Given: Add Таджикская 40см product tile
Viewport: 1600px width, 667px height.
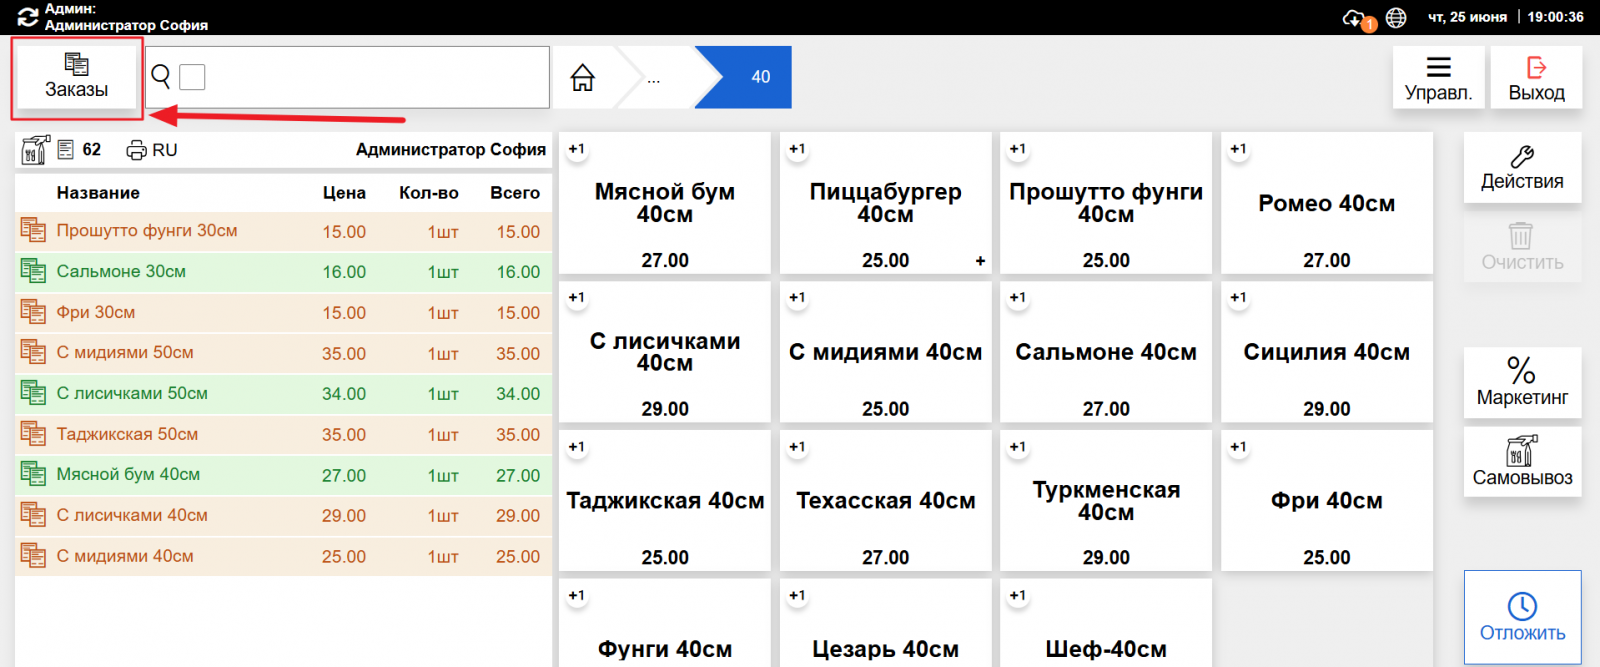Looking at the screenshot, I should (665, 501).
